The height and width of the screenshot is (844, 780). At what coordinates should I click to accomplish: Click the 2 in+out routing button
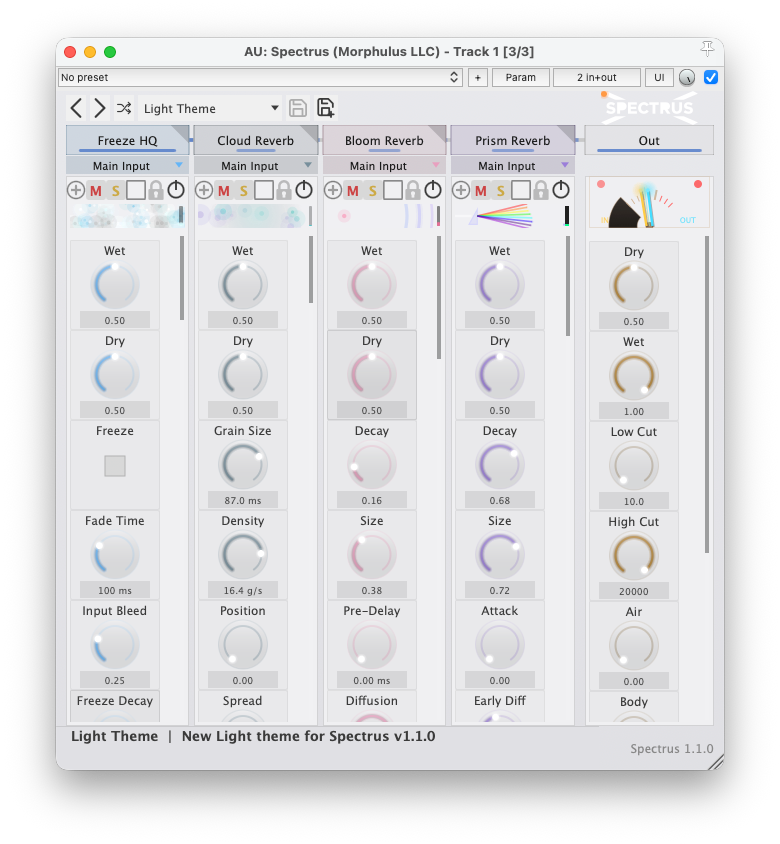[597, 78]
